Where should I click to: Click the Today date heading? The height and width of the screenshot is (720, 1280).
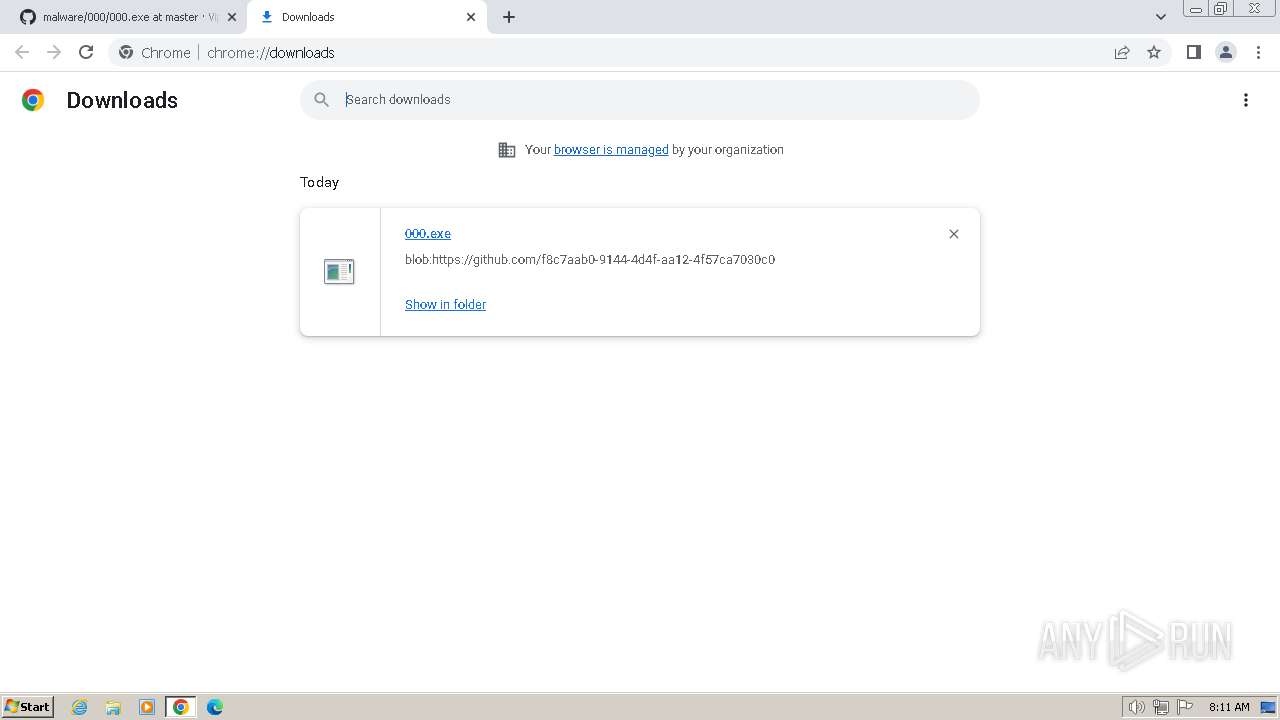coord(319,182)
